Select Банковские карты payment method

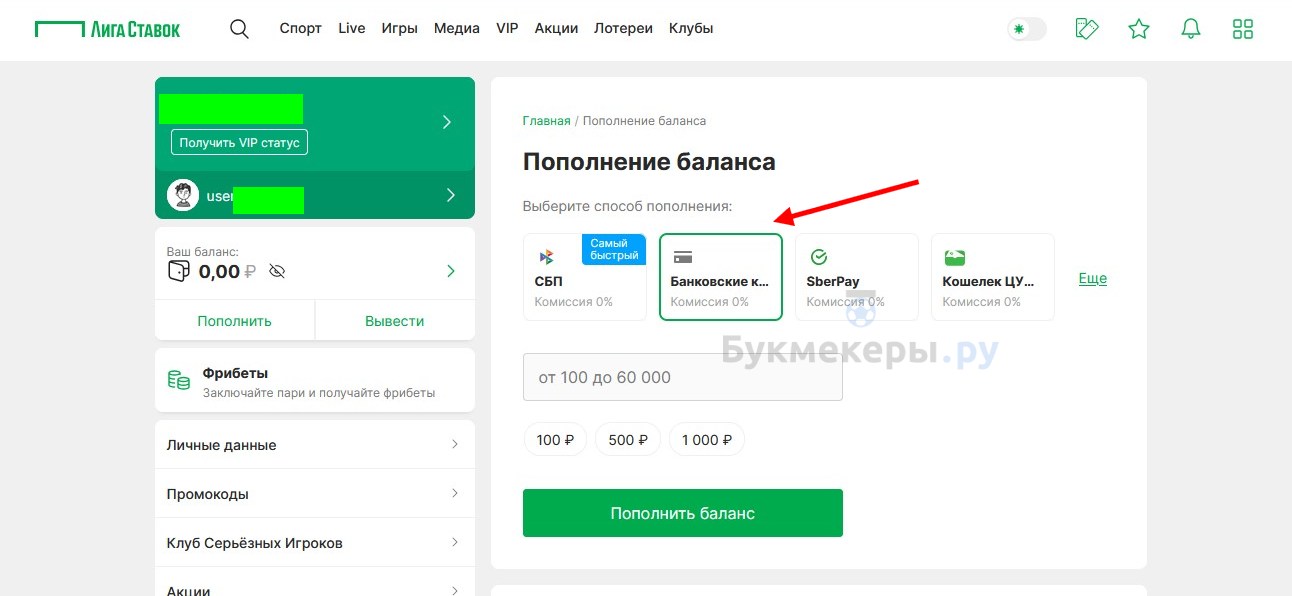[721, 277]
